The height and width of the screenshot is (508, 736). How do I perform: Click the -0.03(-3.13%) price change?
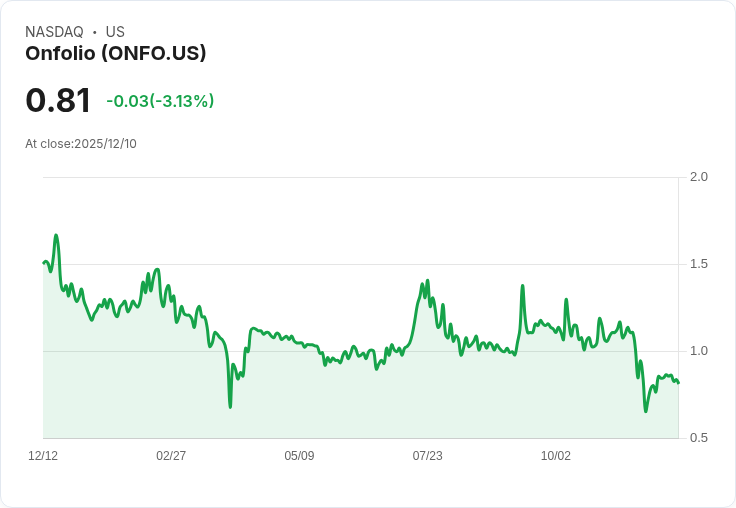[160, 101]
